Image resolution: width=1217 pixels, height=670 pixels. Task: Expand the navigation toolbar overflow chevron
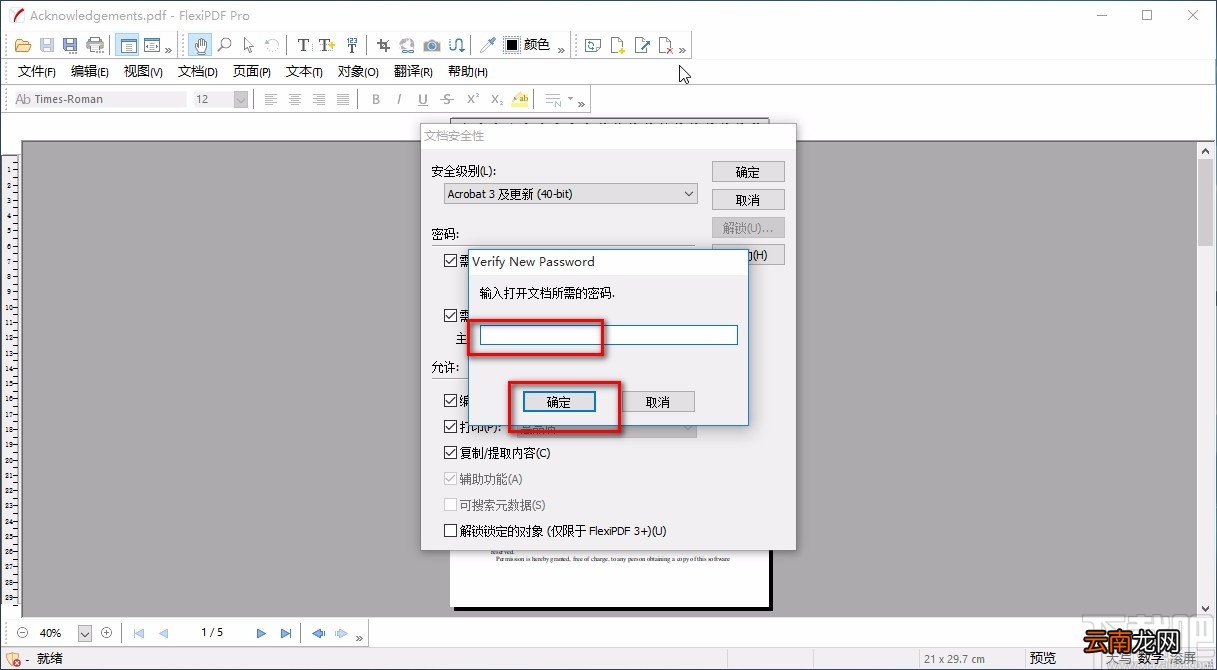tap(359, 637)
